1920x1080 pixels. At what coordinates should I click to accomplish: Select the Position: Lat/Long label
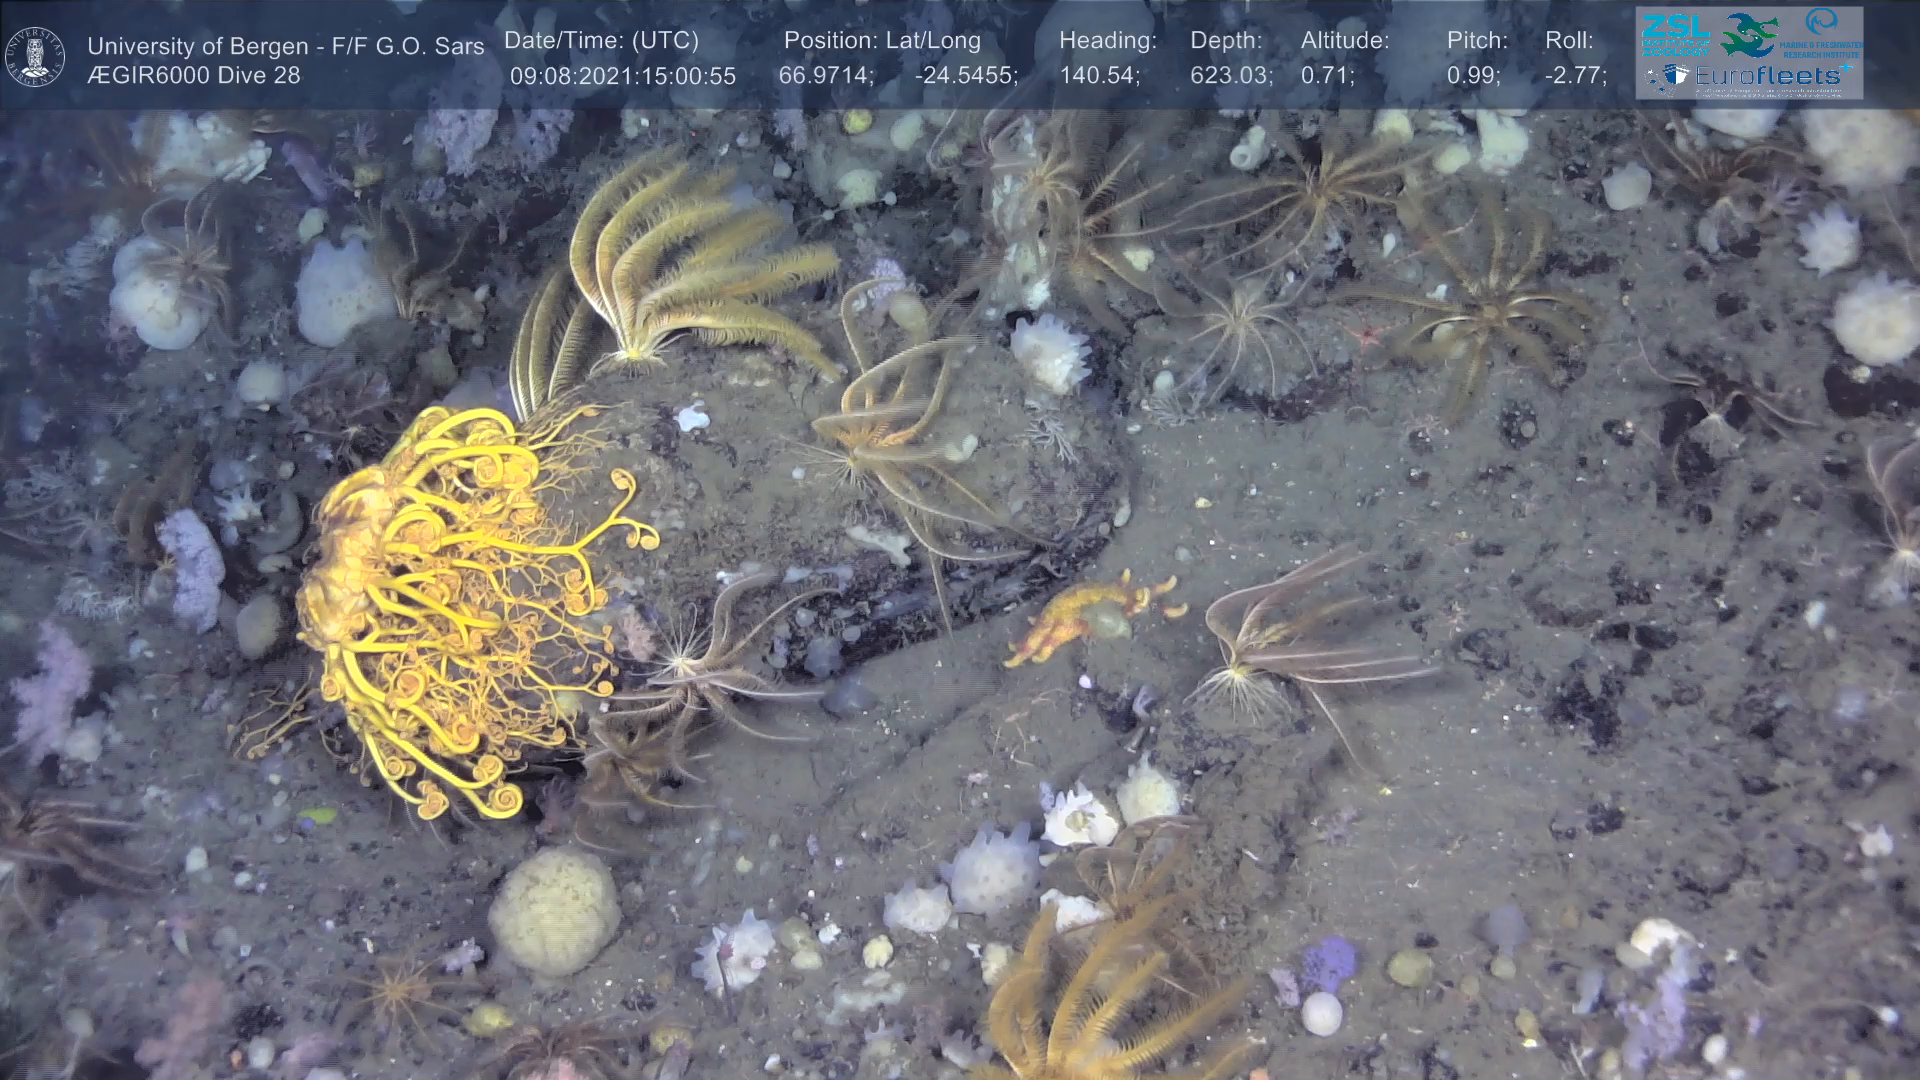click(x=882, y=41)
